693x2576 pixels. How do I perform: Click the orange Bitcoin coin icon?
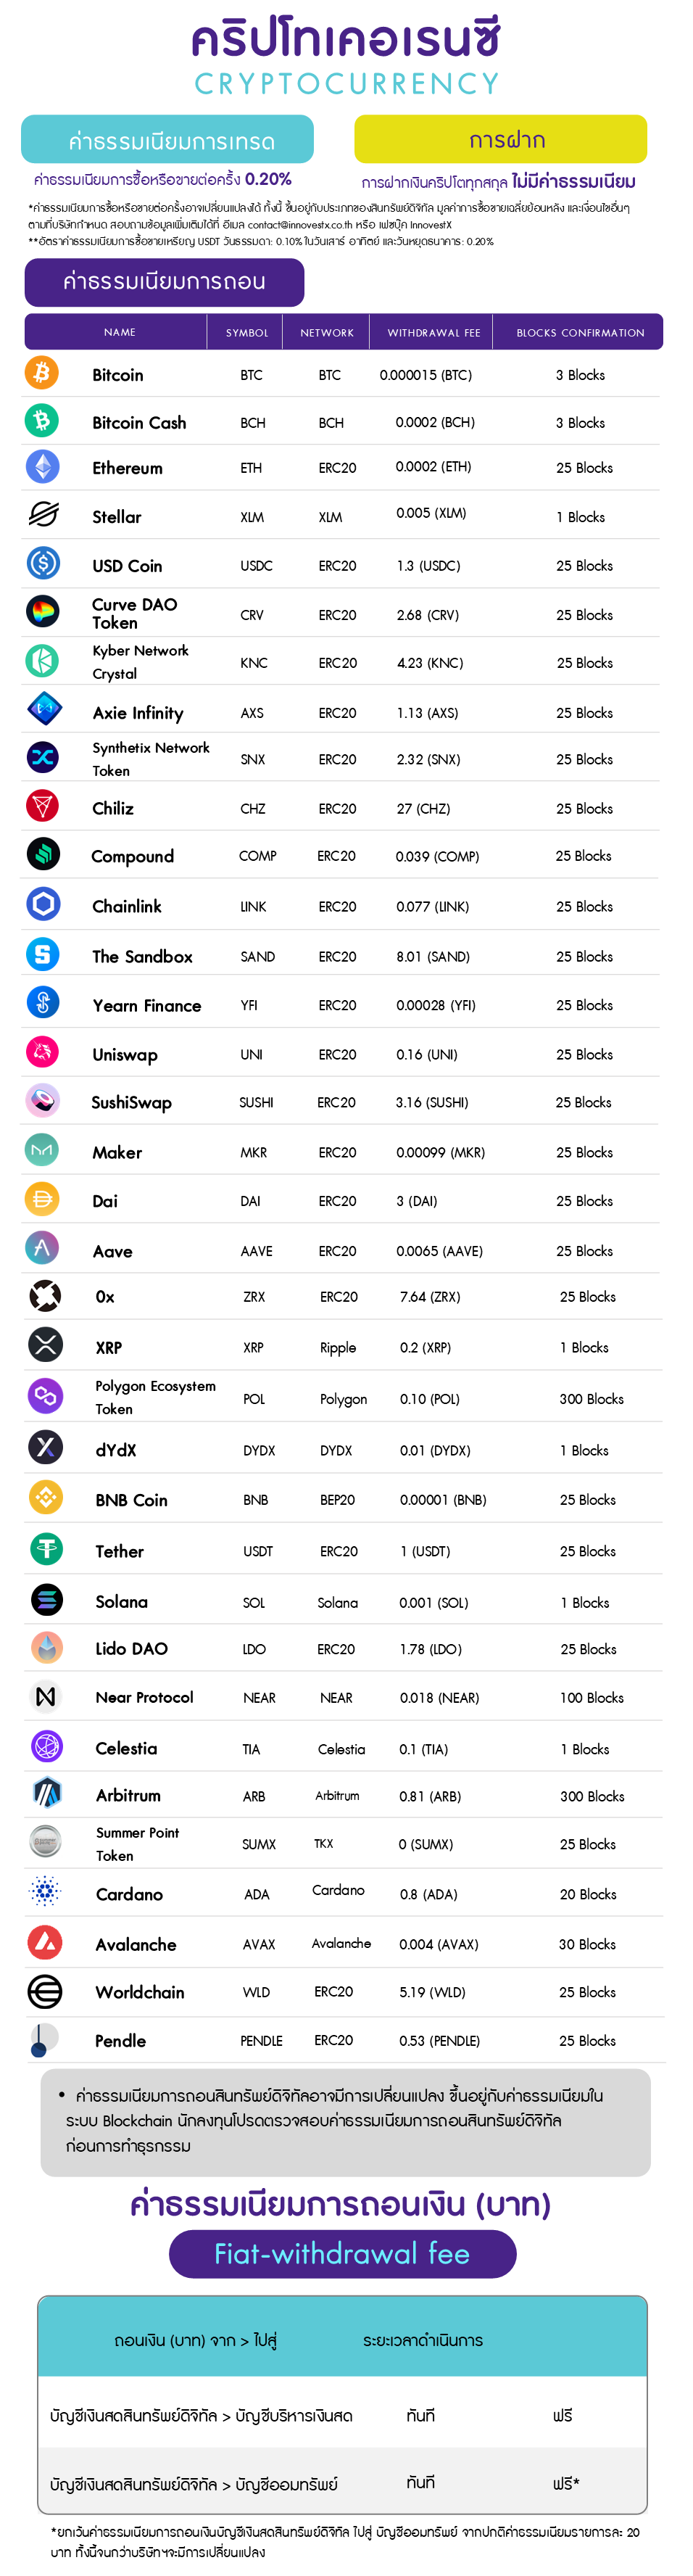coord(42,373)
